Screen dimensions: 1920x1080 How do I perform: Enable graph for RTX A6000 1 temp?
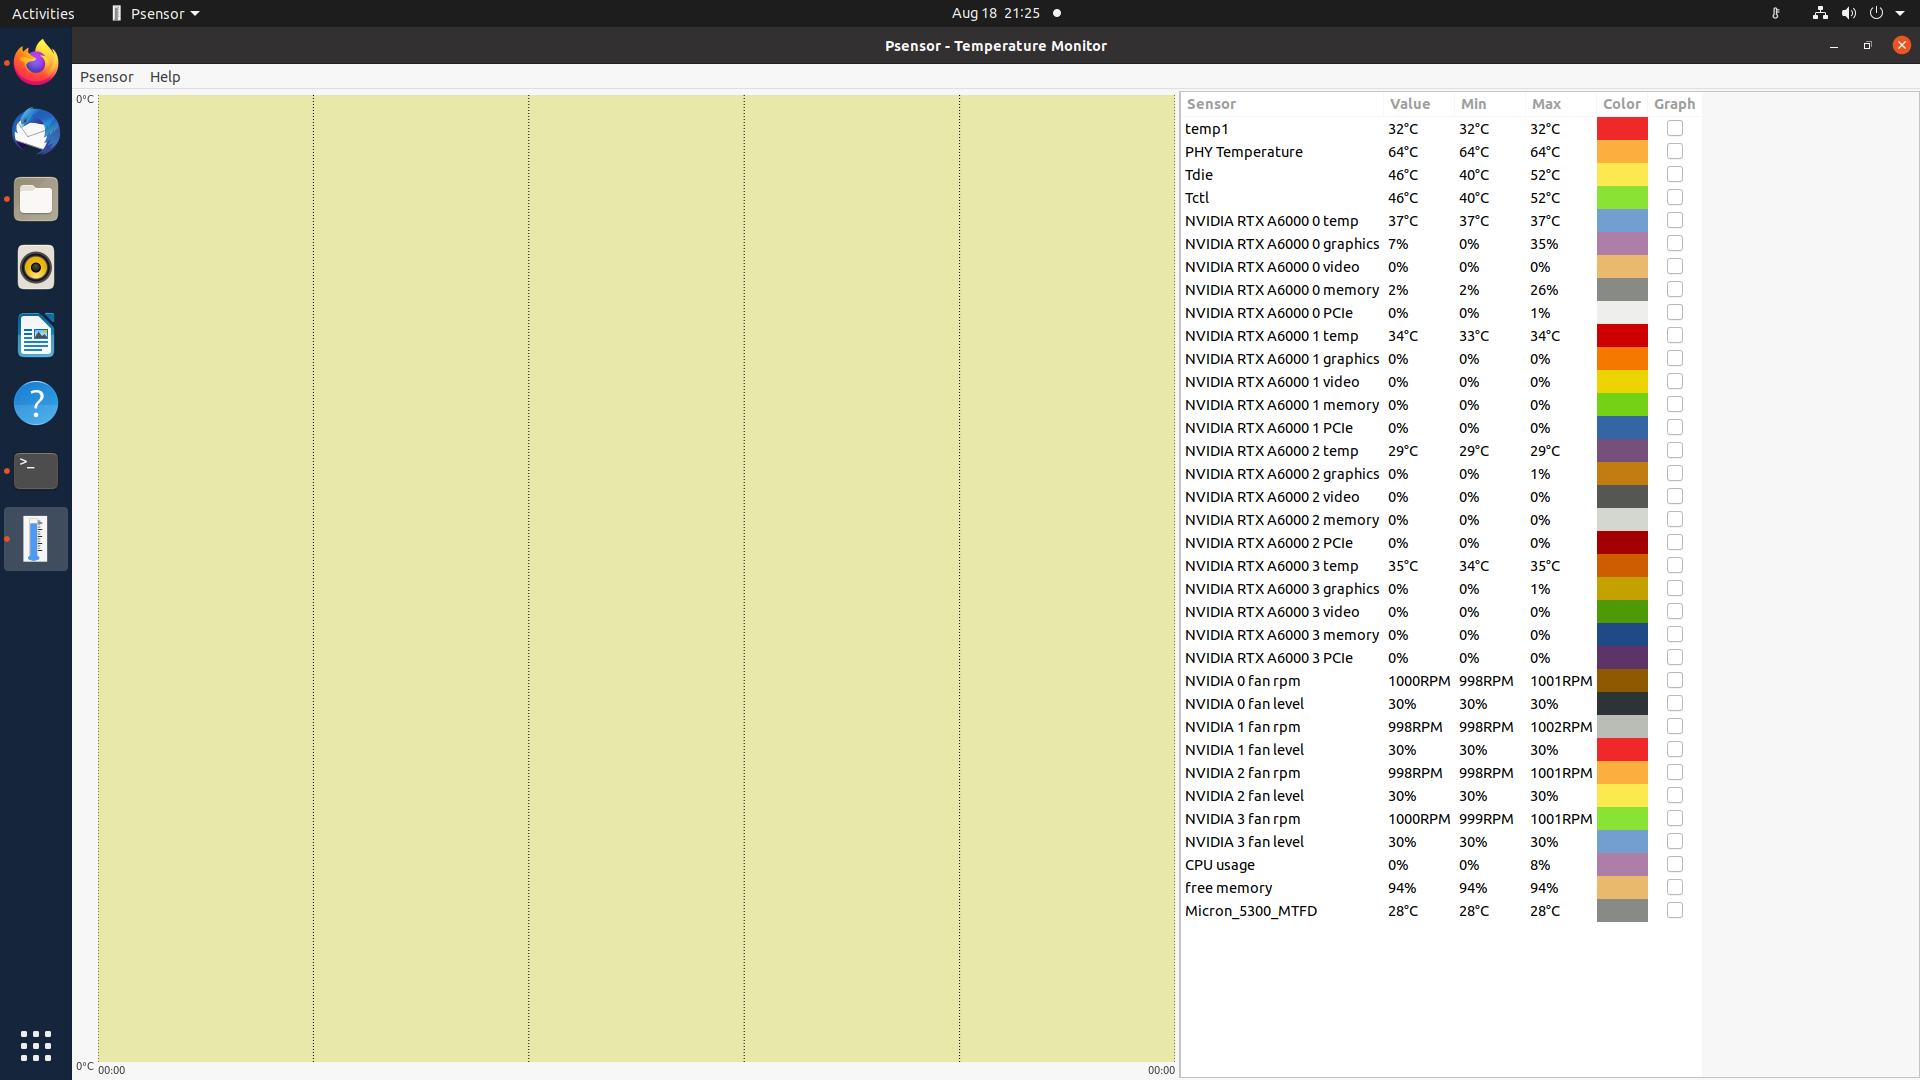point(1675,335)
